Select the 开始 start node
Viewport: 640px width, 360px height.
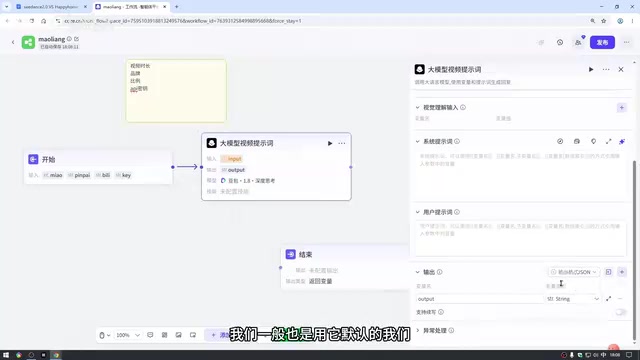click(x=98, y=167)
